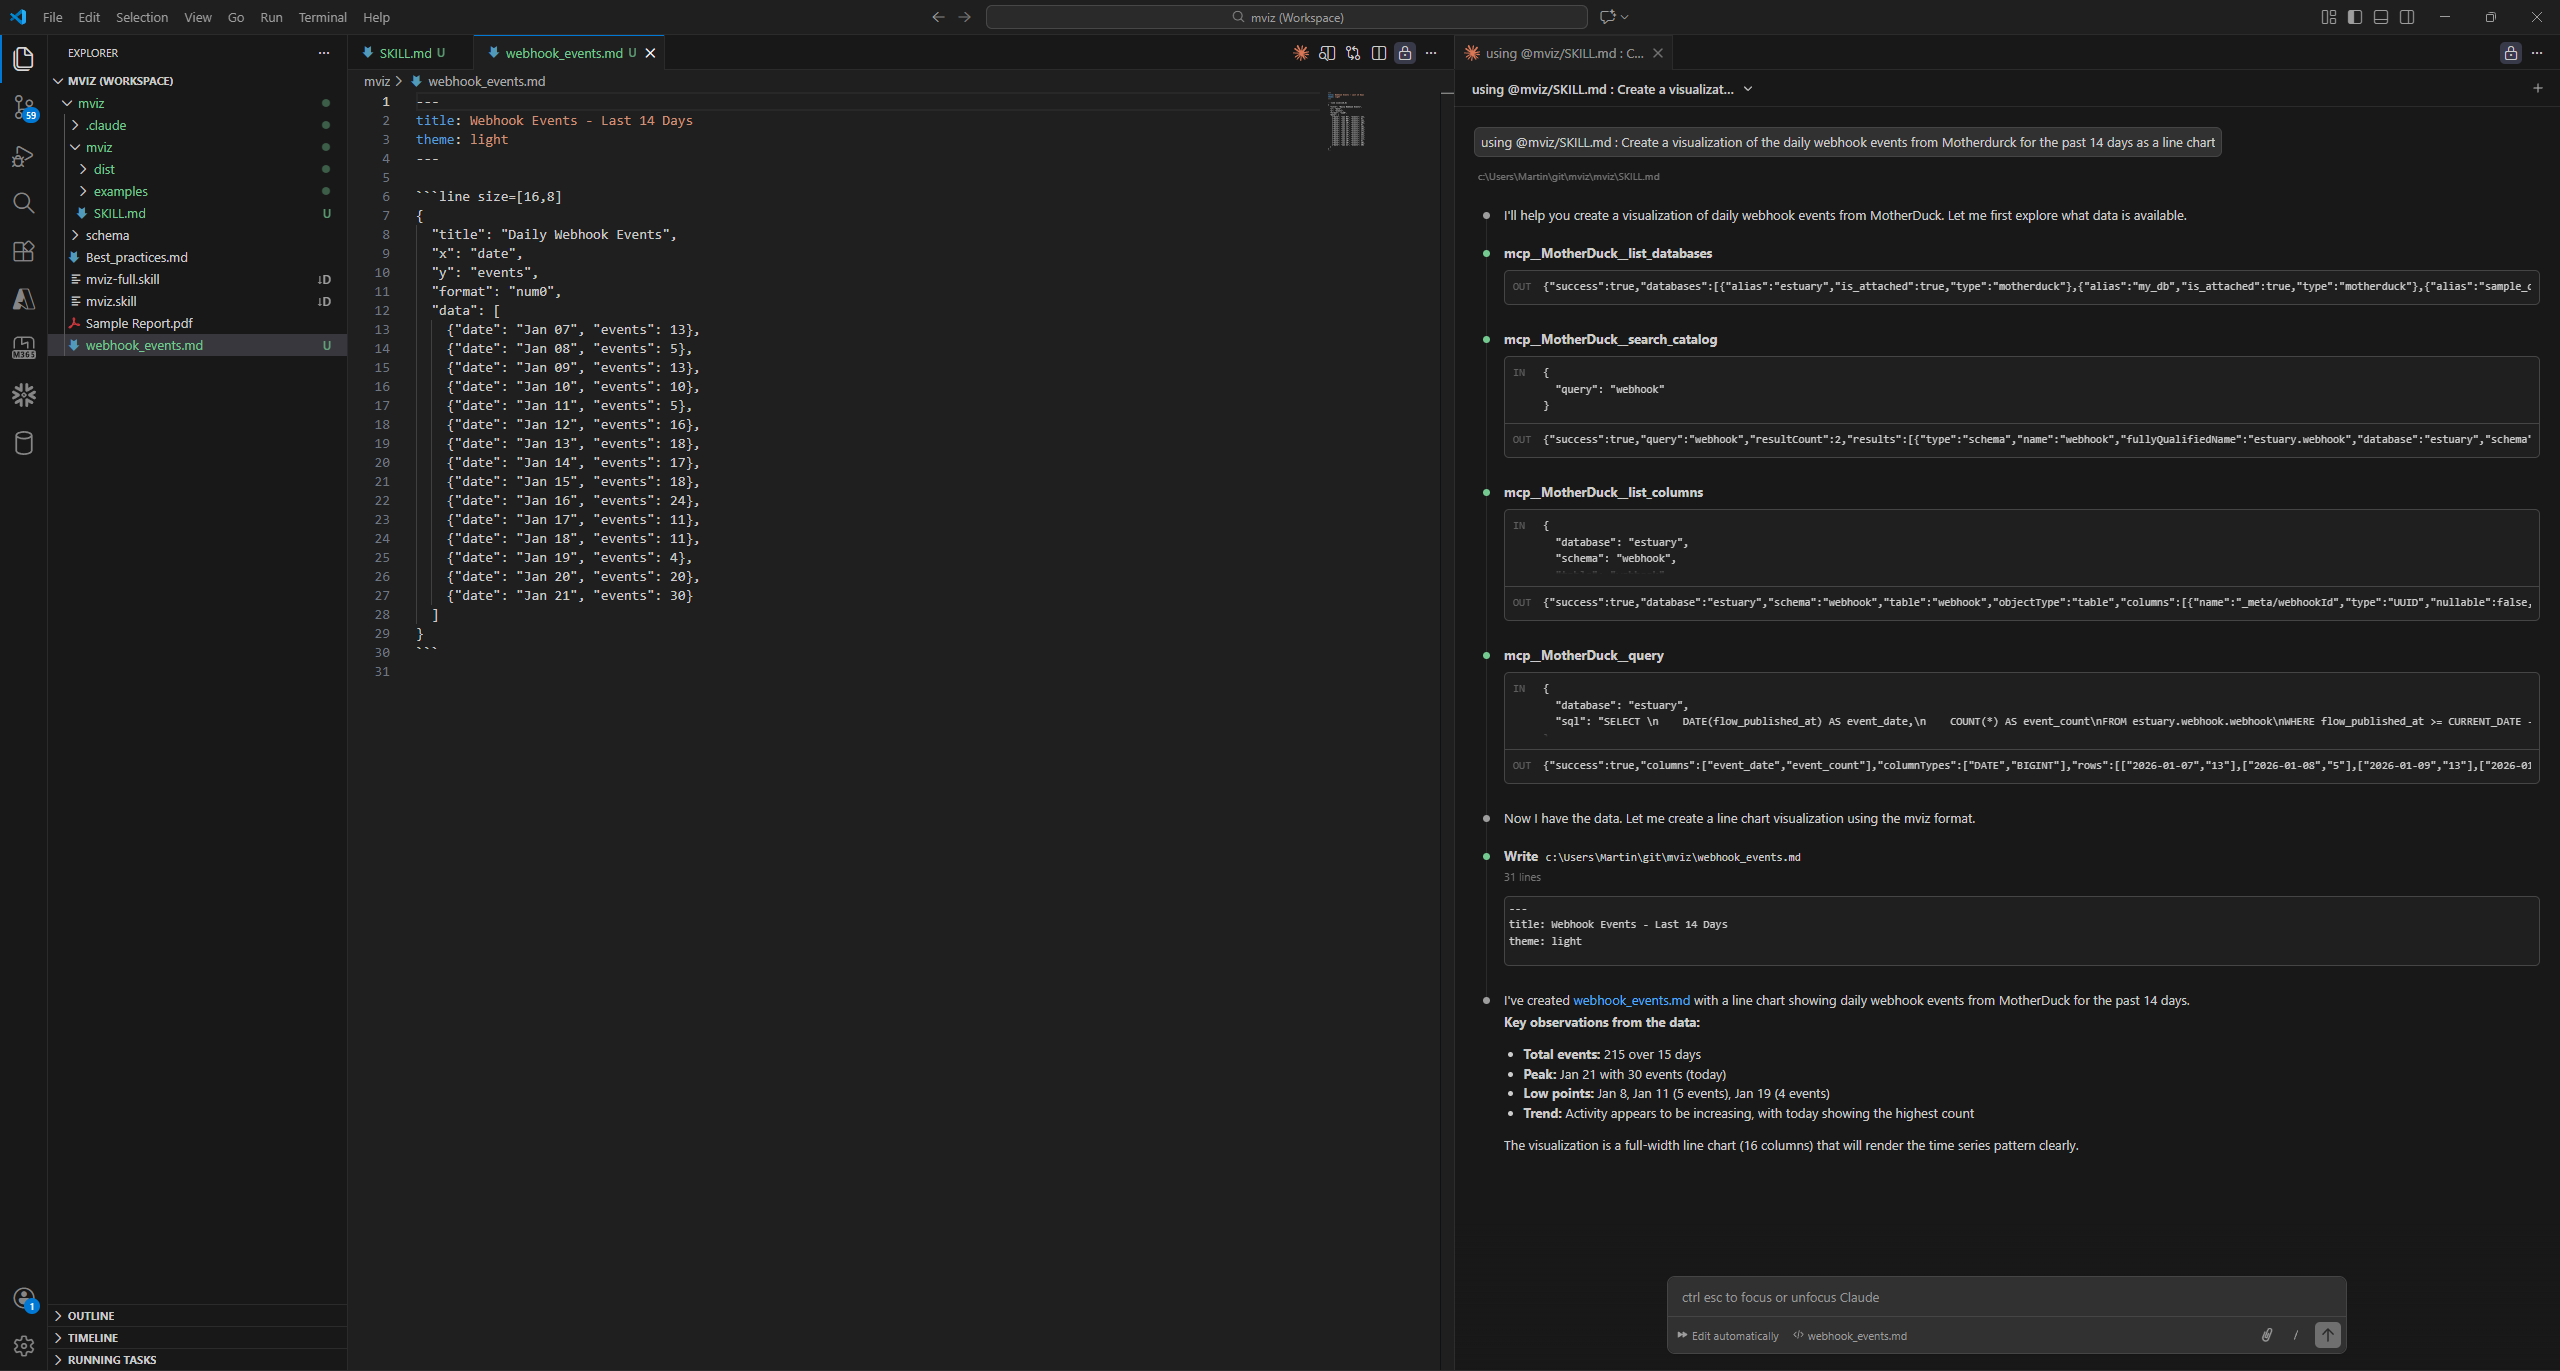This screenshot has width=2560, height=1371.
Task: Toggle editor group lock in Claude panel
Action: (2510, 53)
